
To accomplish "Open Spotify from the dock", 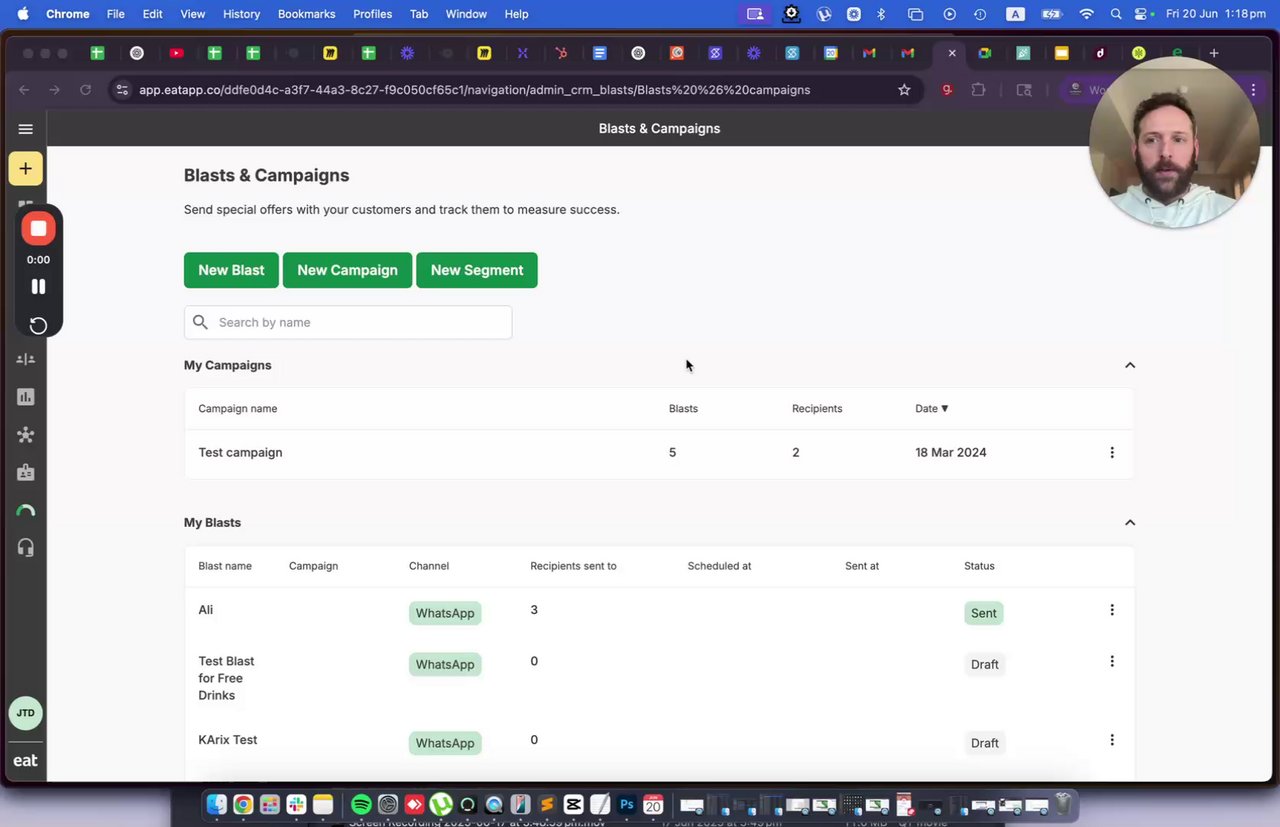I will 361,804.
